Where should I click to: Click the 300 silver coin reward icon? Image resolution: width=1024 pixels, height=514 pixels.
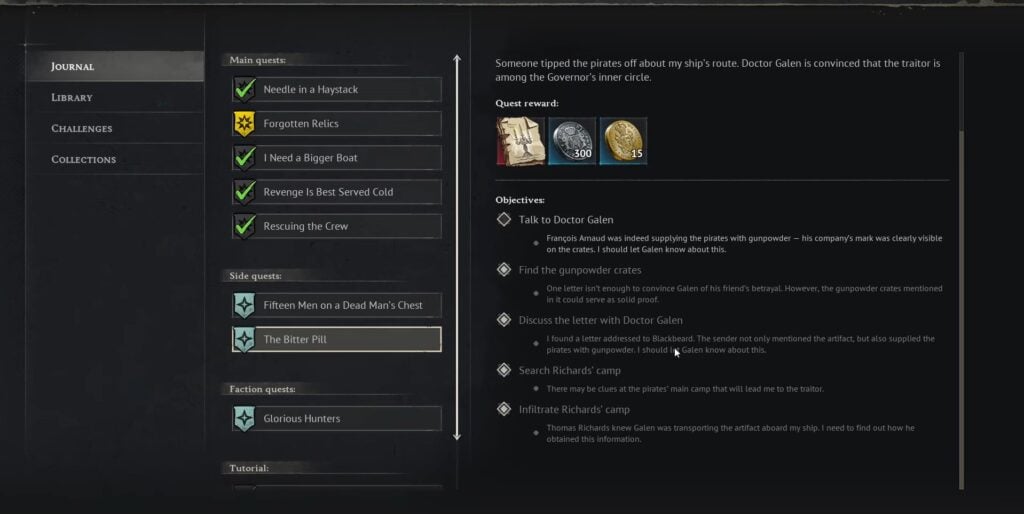coord(572,141)
